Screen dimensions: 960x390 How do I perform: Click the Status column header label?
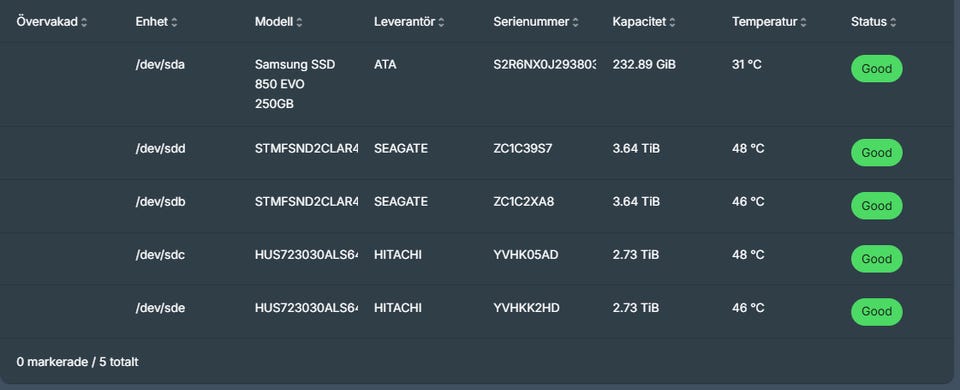(x=869, y=22)
